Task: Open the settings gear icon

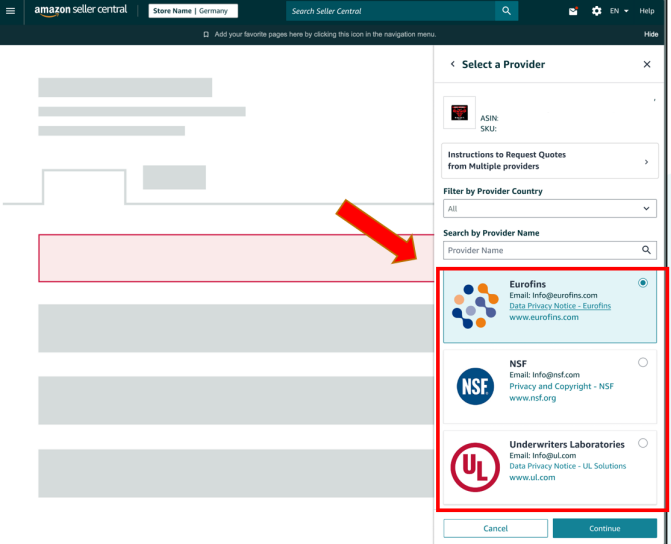Action: 596,11
